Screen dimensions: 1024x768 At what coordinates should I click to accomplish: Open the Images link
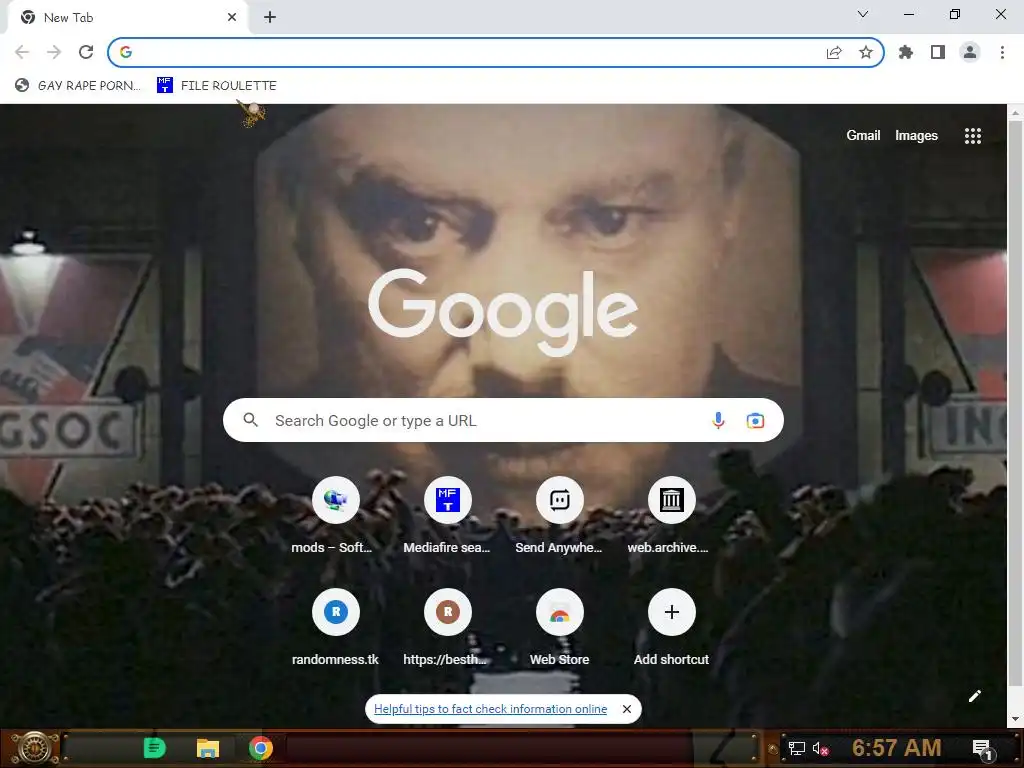(916, 135)
